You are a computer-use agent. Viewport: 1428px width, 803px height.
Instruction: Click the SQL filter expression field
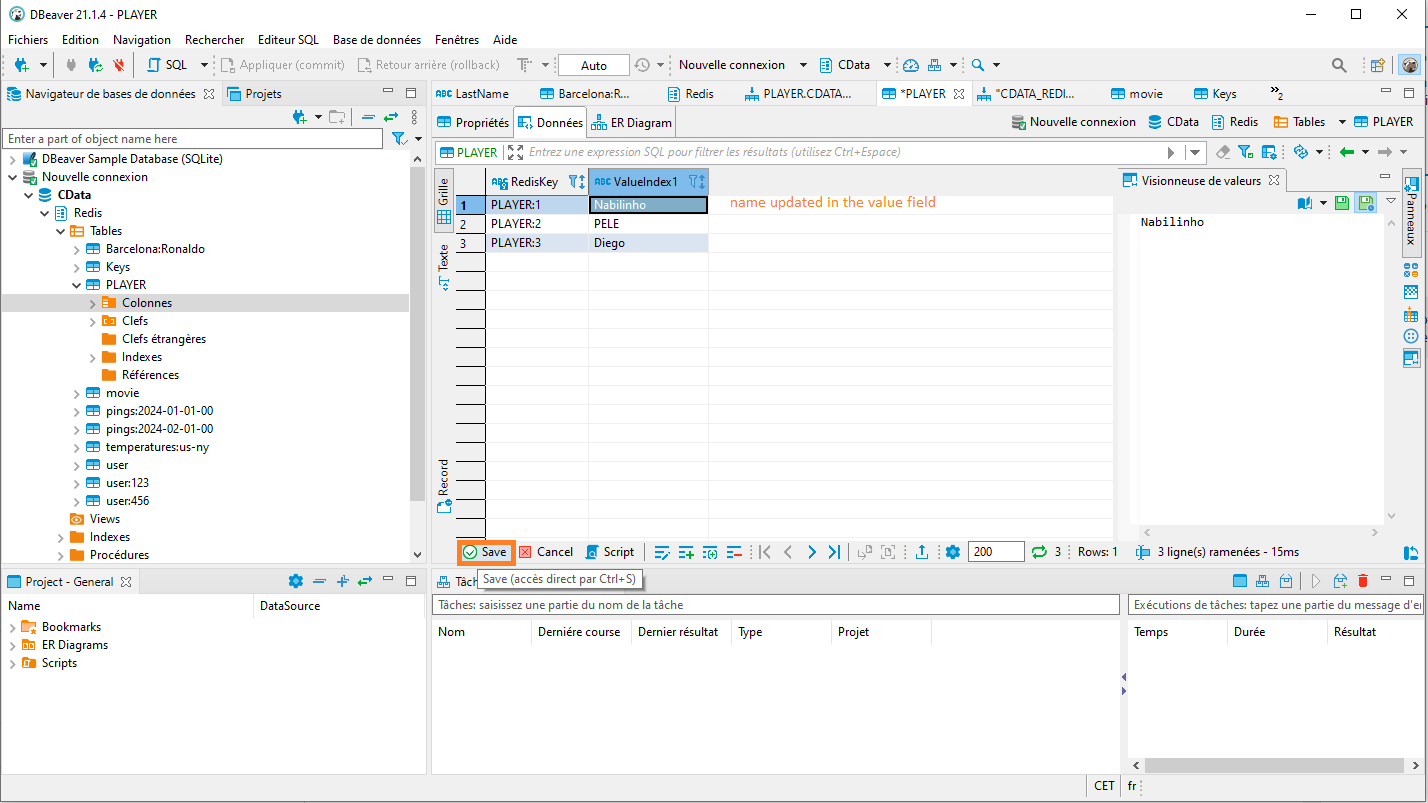[840, 153]
